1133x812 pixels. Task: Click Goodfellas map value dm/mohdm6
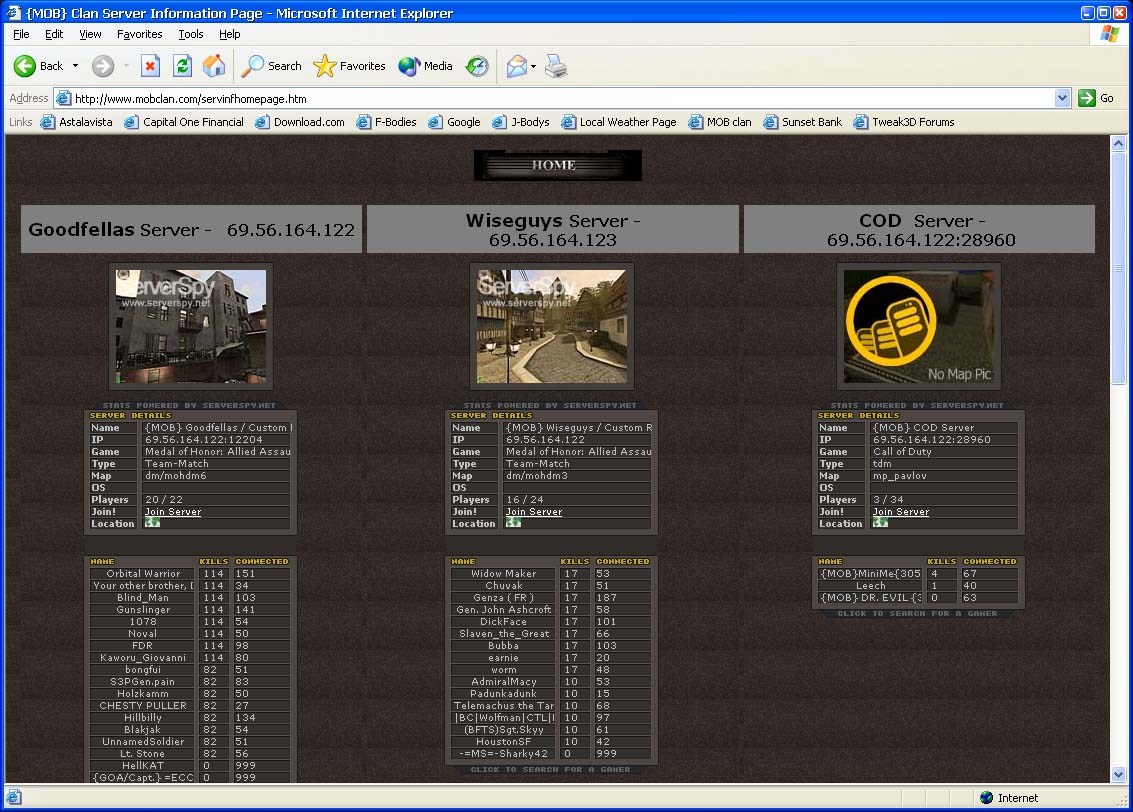pos(176,476)
